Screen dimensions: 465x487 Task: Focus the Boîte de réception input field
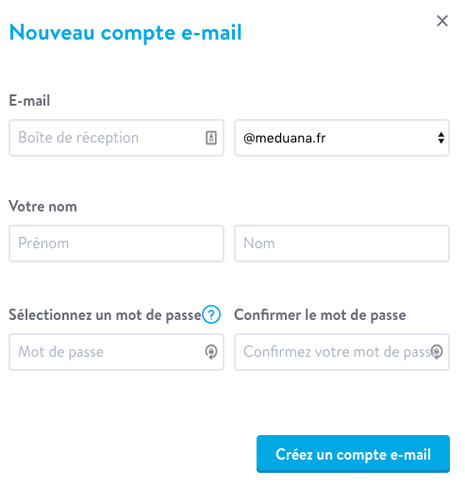116,138
